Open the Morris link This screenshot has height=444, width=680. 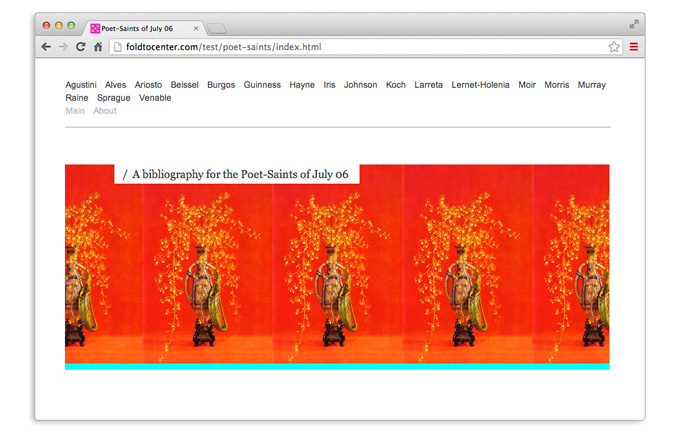point(556,85)
